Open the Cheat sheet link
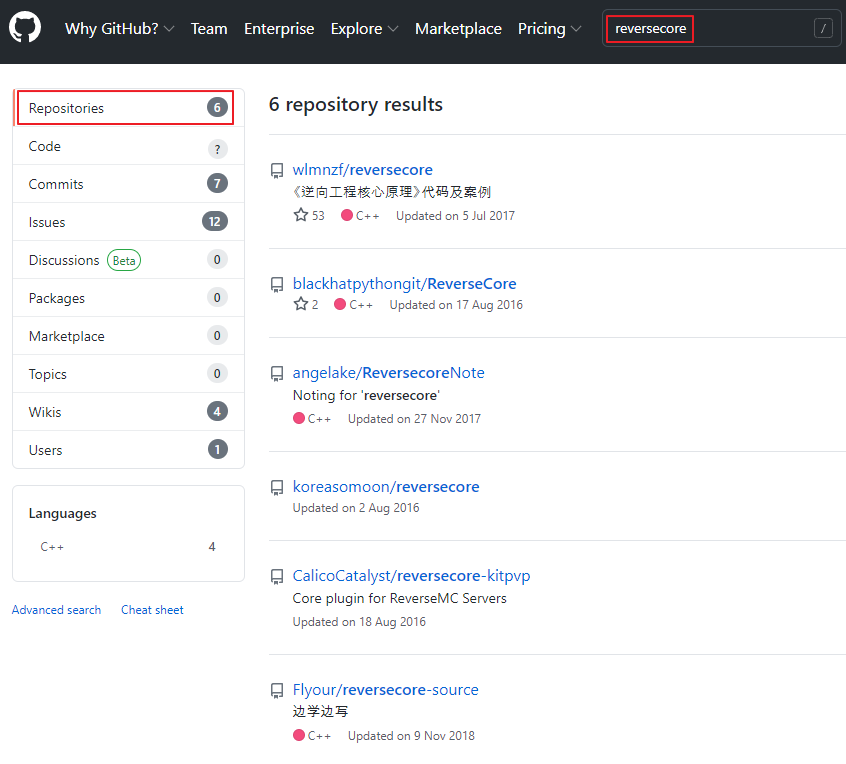Screen dimensions: 846x764 152,610
